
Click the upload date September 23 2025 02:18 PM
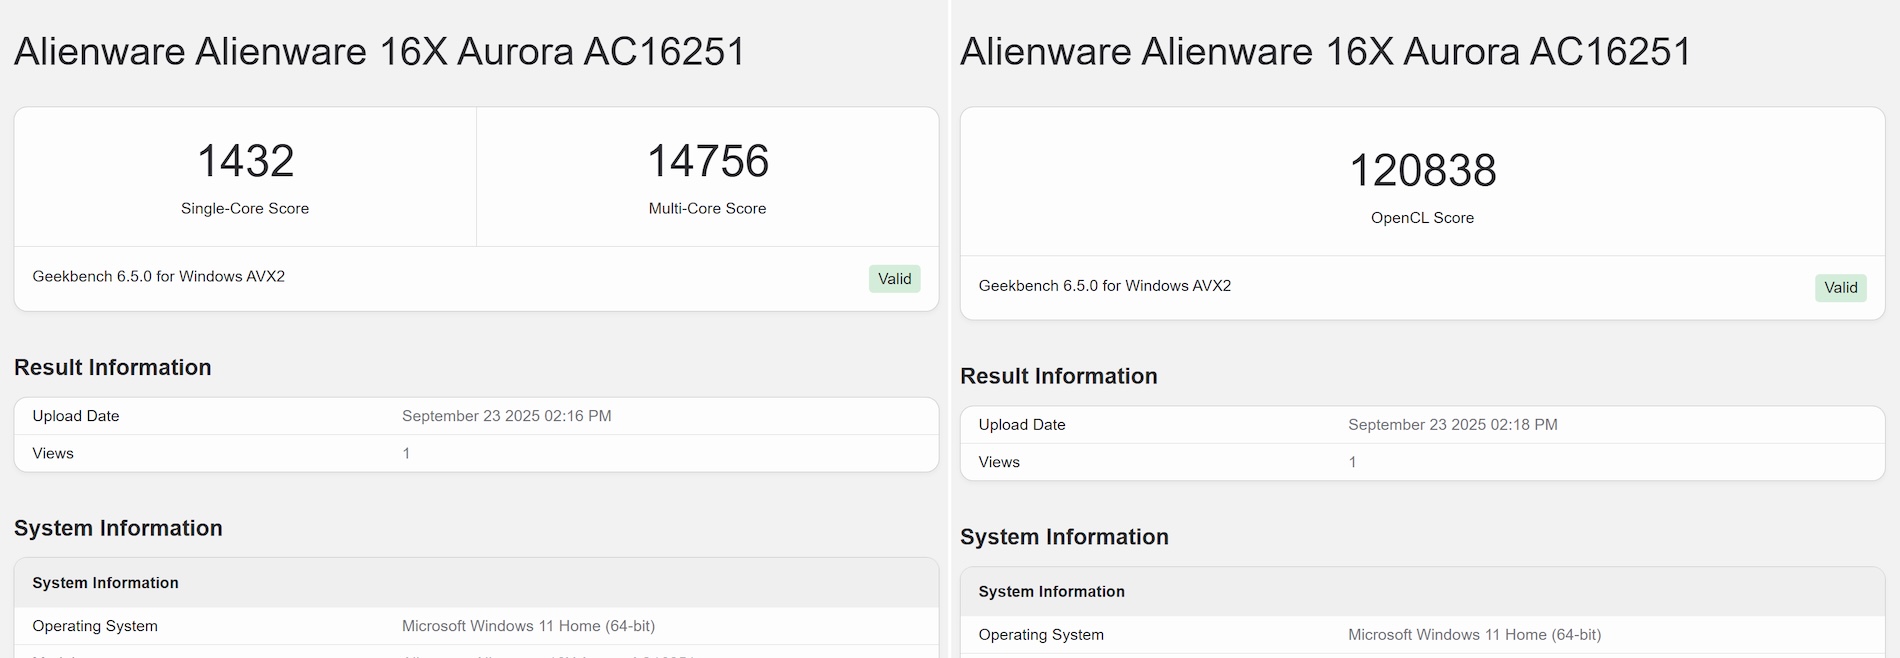tap(1452, 425)
